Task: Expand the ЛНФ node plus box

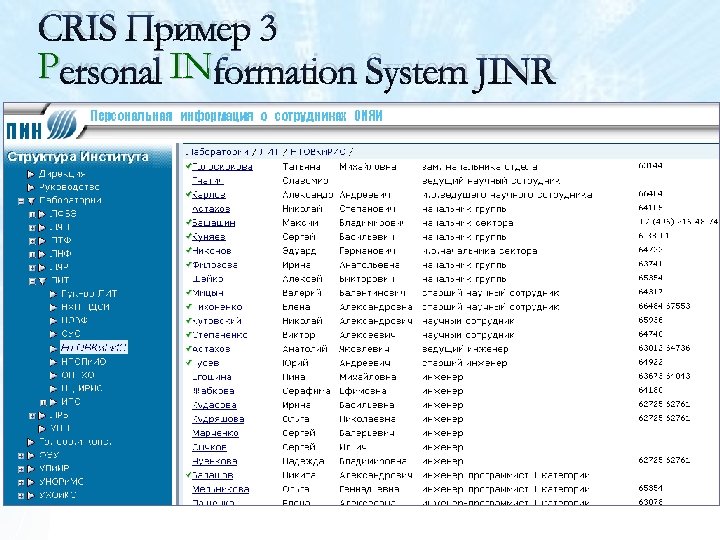Action: pos(32,254)
